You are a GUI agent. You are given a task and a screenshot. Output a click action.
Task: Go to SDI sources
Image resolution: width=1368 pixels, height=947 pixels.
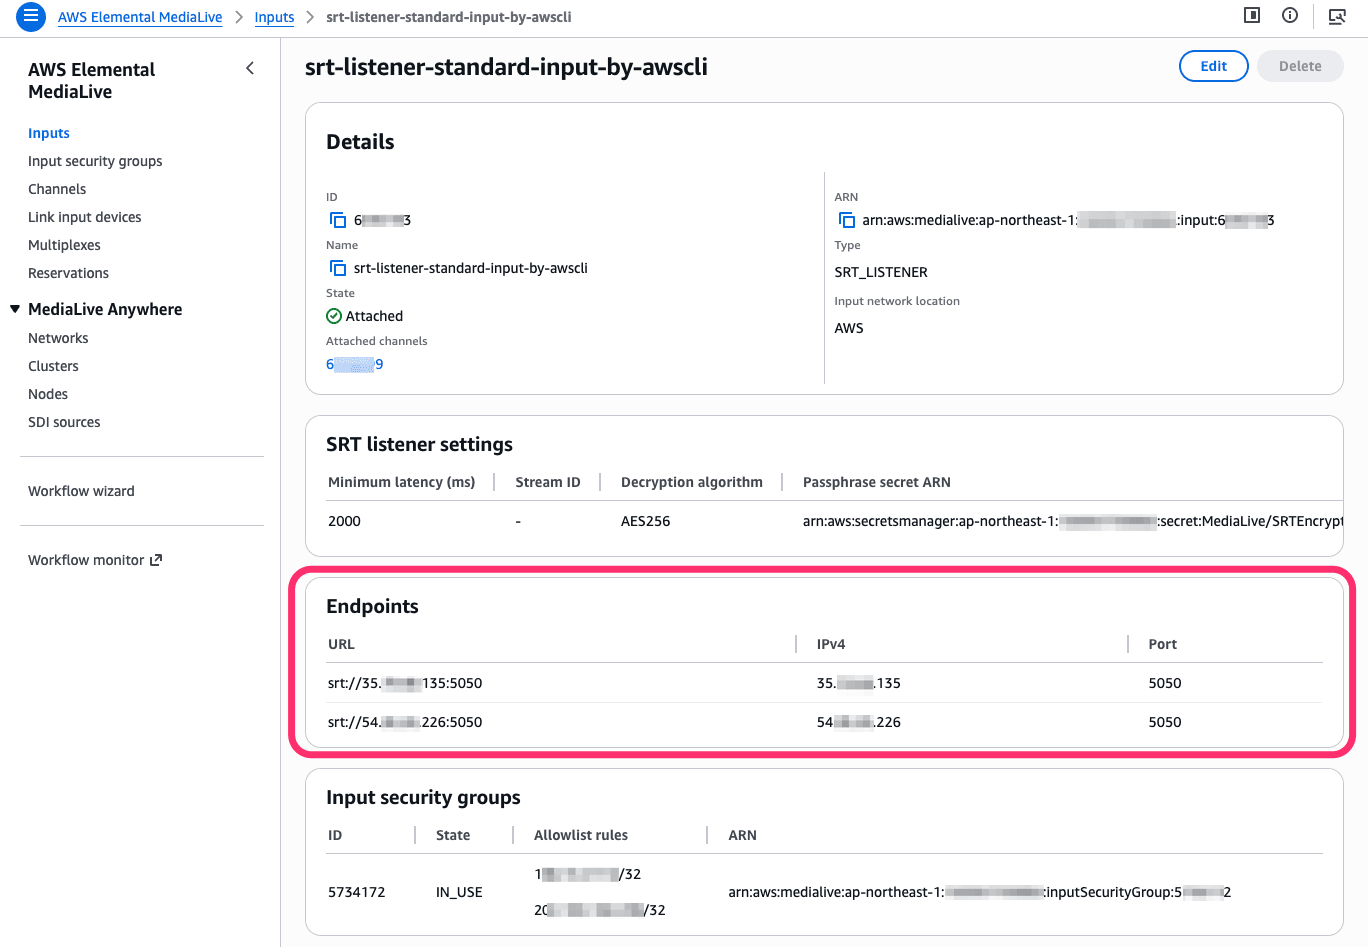(64, 422)
